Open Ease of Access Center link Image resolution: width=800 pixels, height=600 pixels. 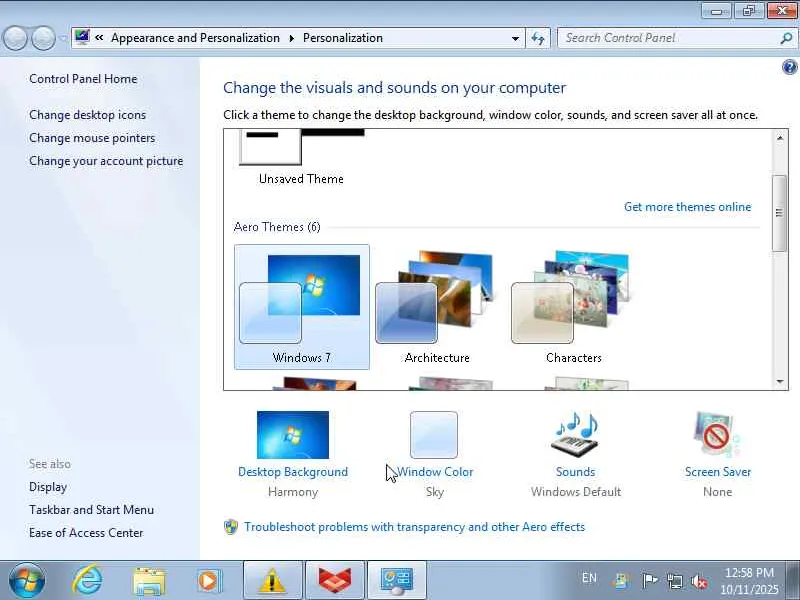pyautogui.click(x=86, y=533)
